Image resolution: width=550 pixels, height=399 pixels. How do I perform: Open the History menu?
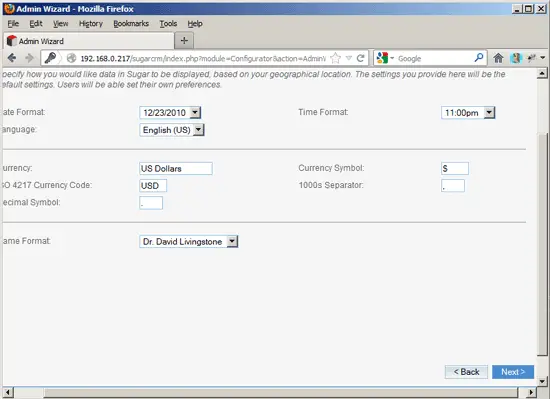[x=90, y=23]
